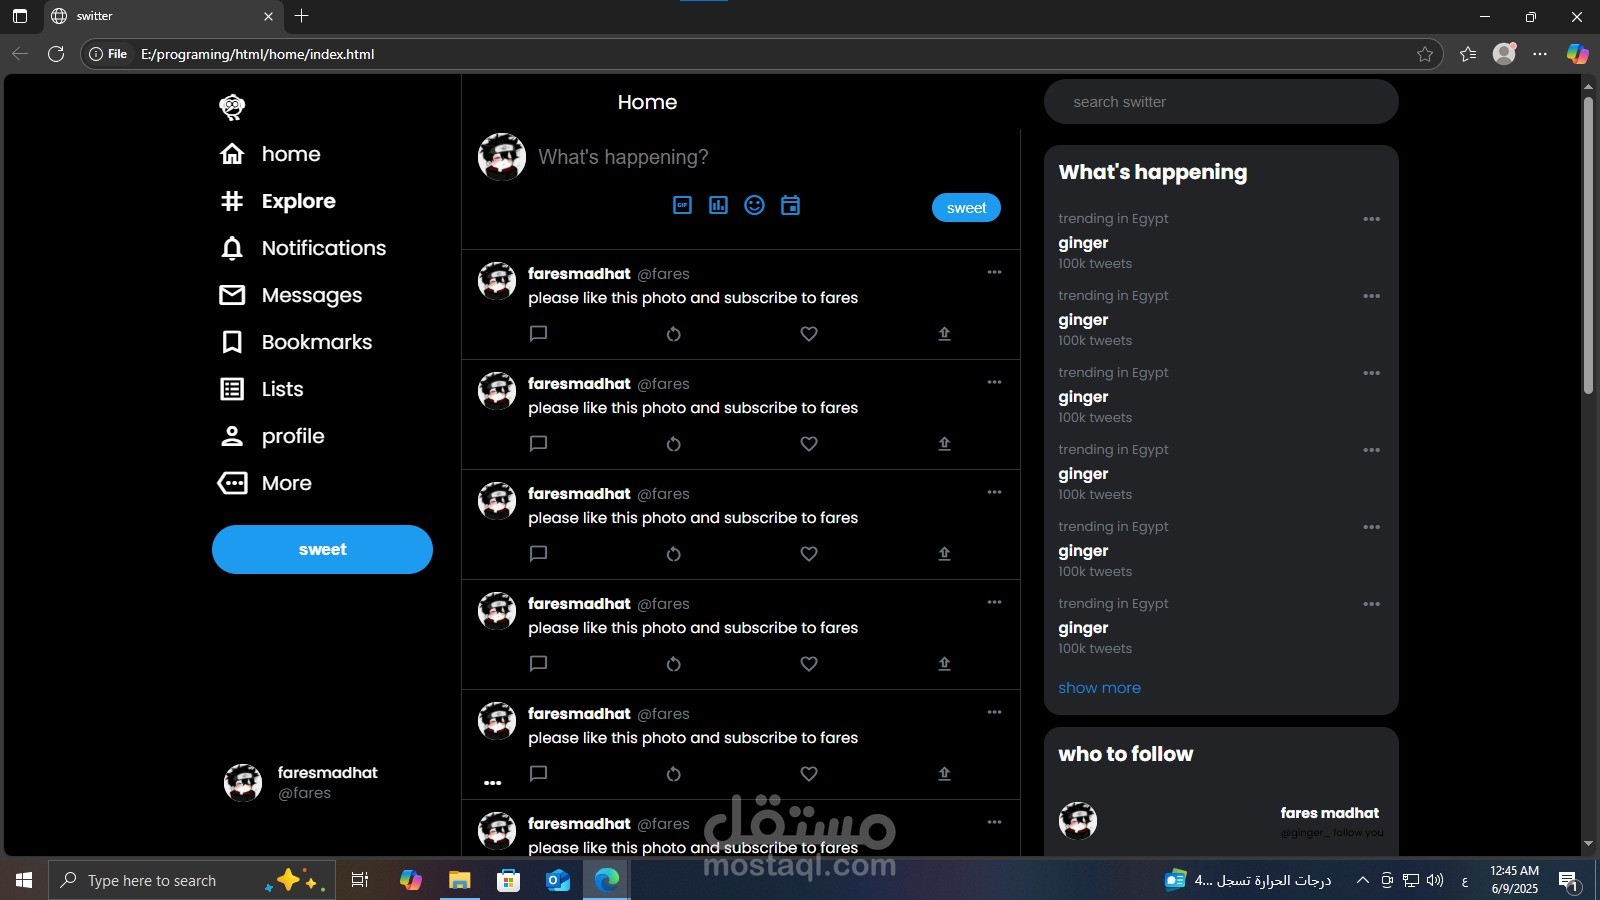This screenshot has height=900, width=1600.
Task: Click the taskbar search box
Action: pos(192,880)
